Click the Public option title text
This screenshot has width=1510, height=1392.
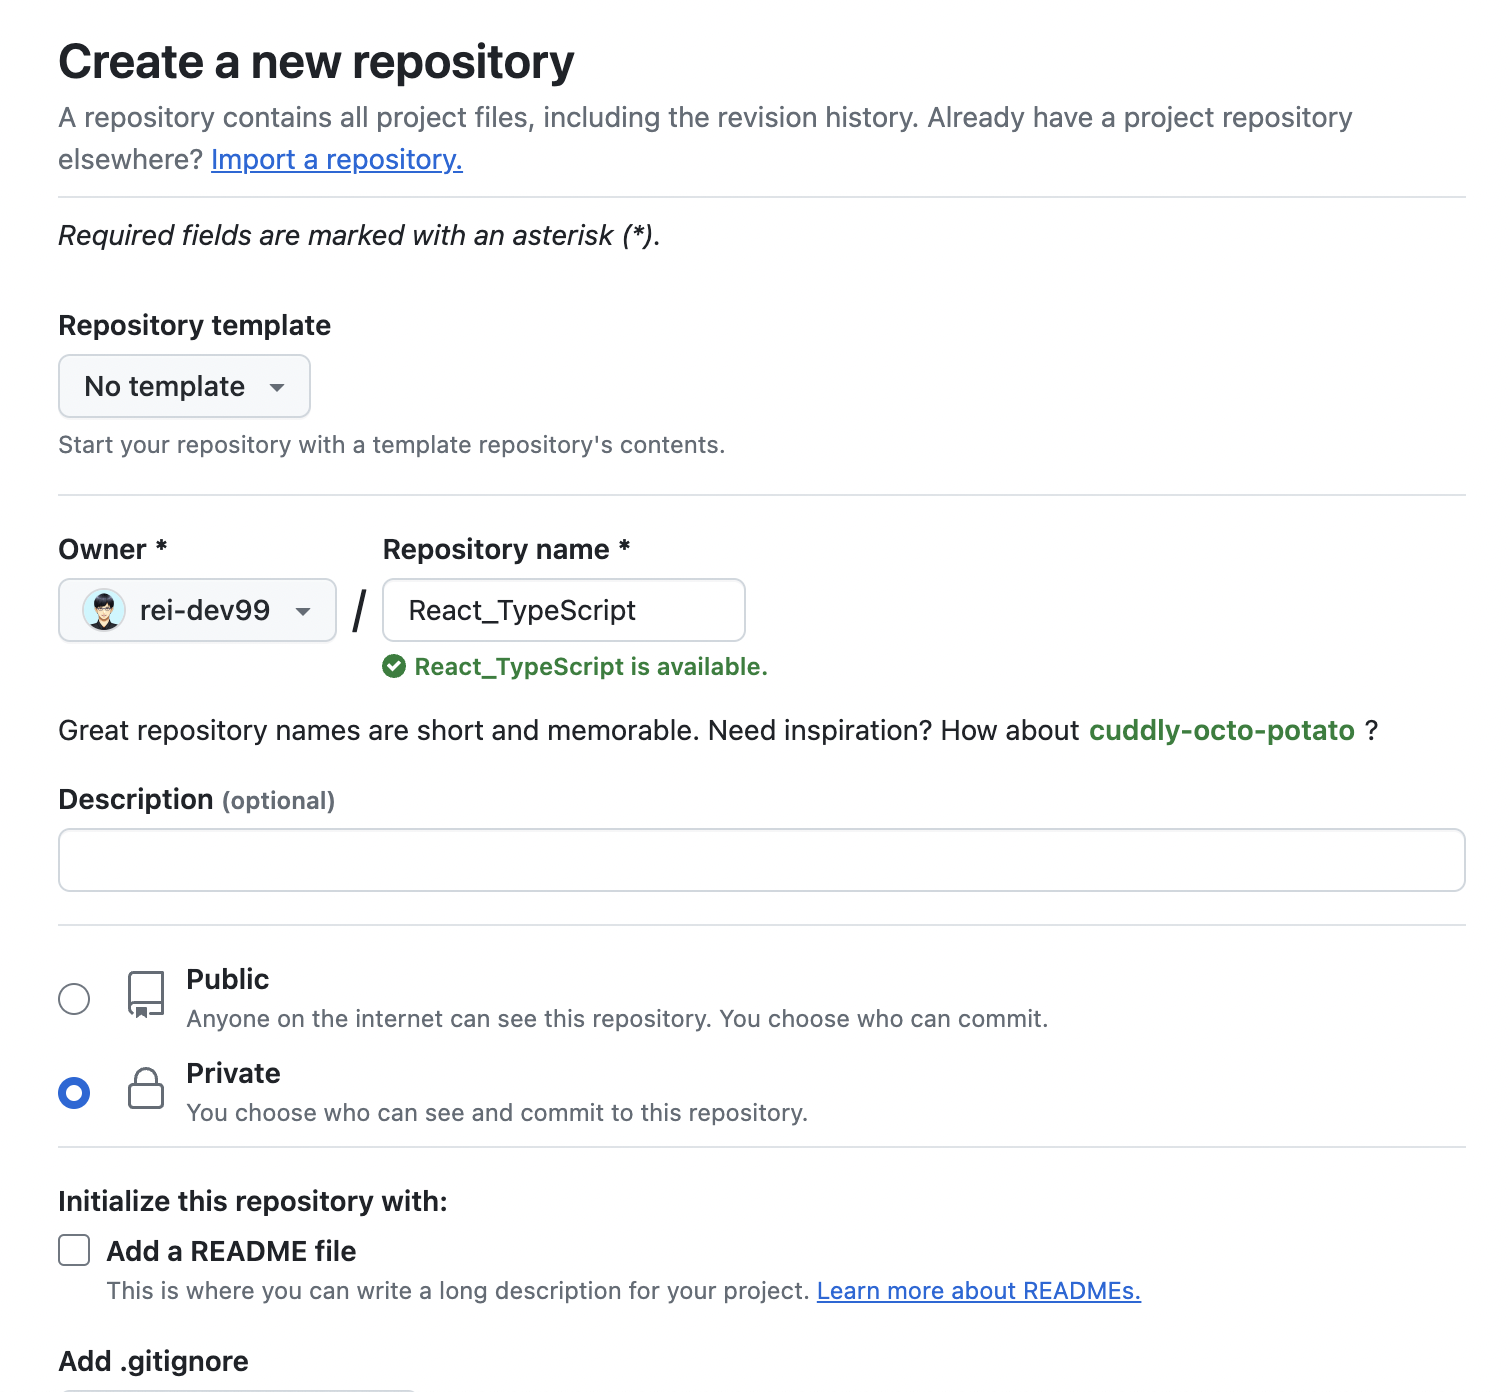tap(228, 979)
